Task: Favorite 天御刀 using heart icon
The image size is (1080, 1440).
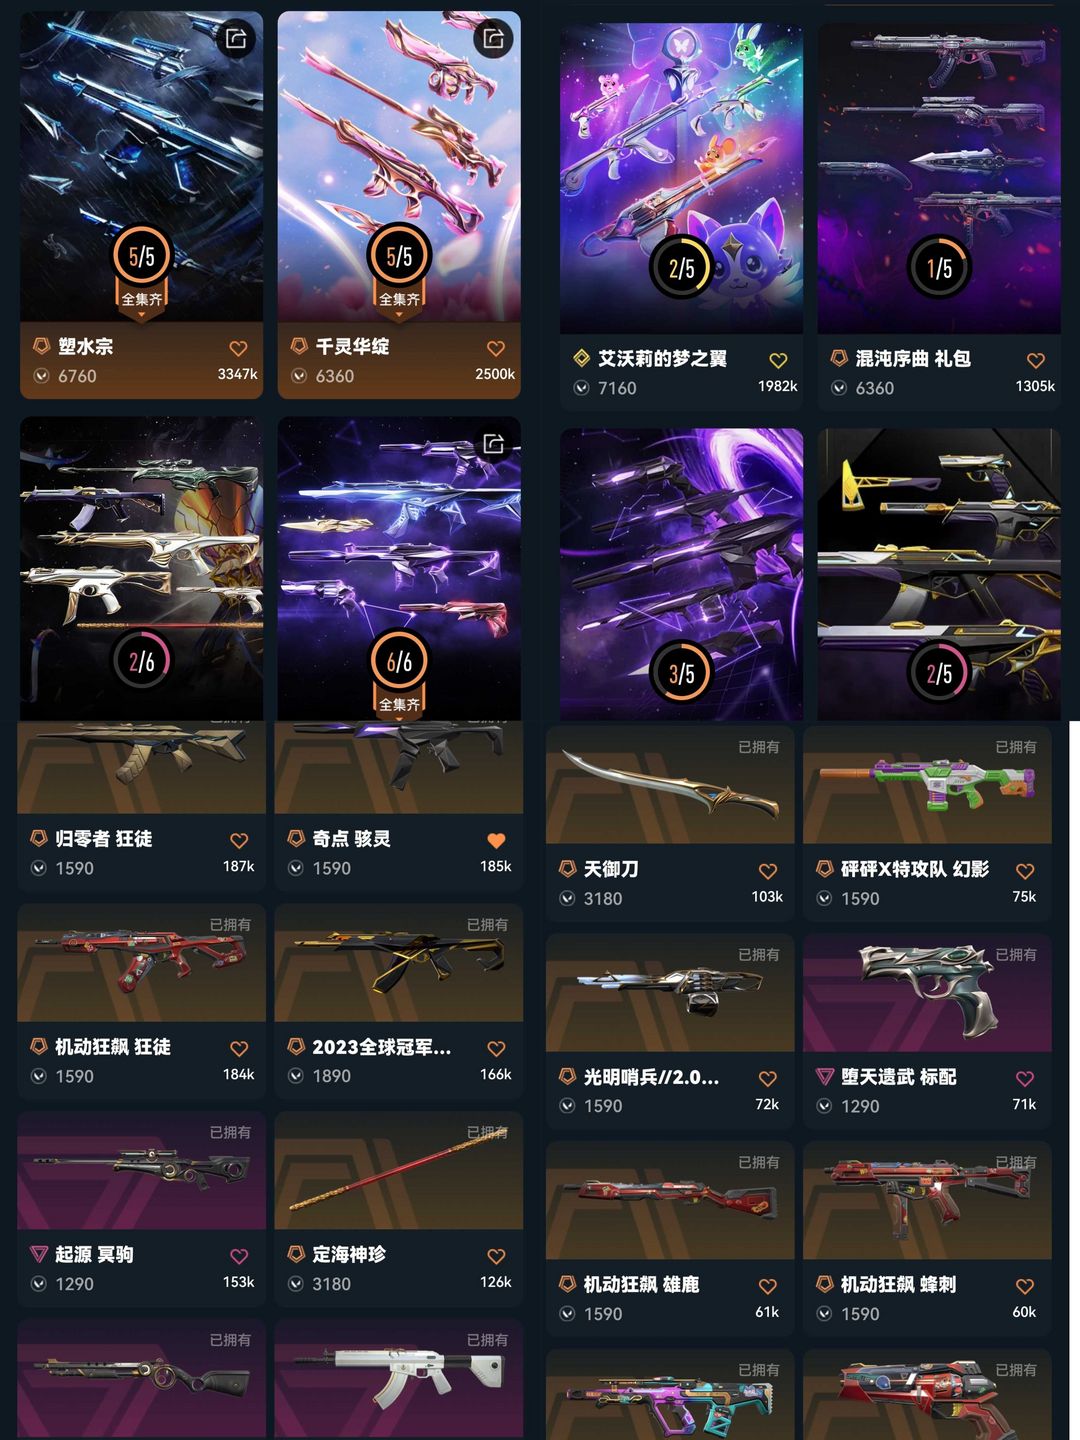Action: 768,871
